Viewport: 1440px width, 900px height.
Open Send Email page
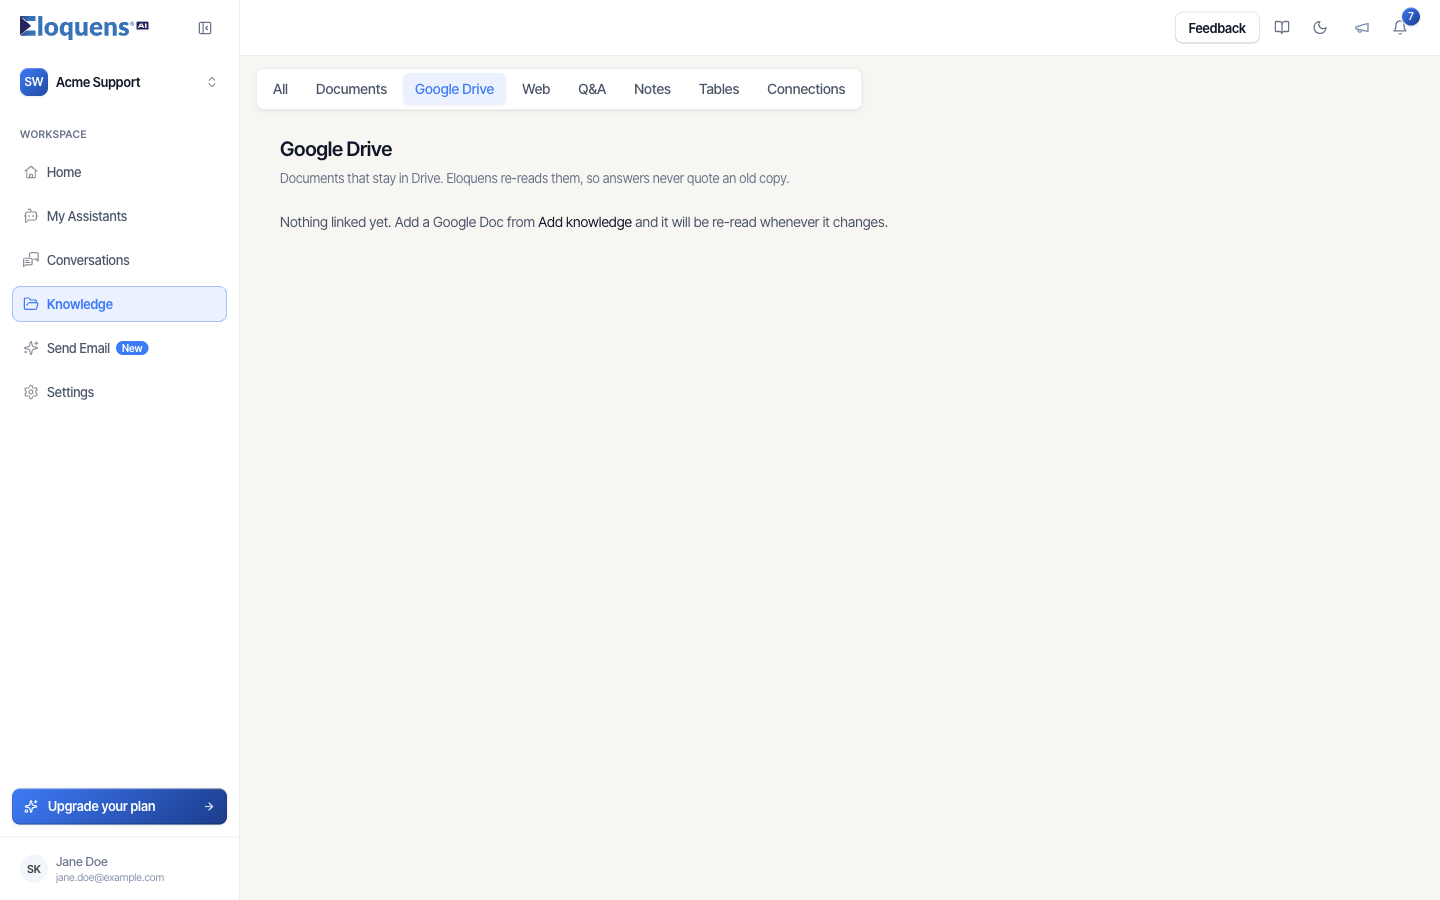[x=119, y=348]
